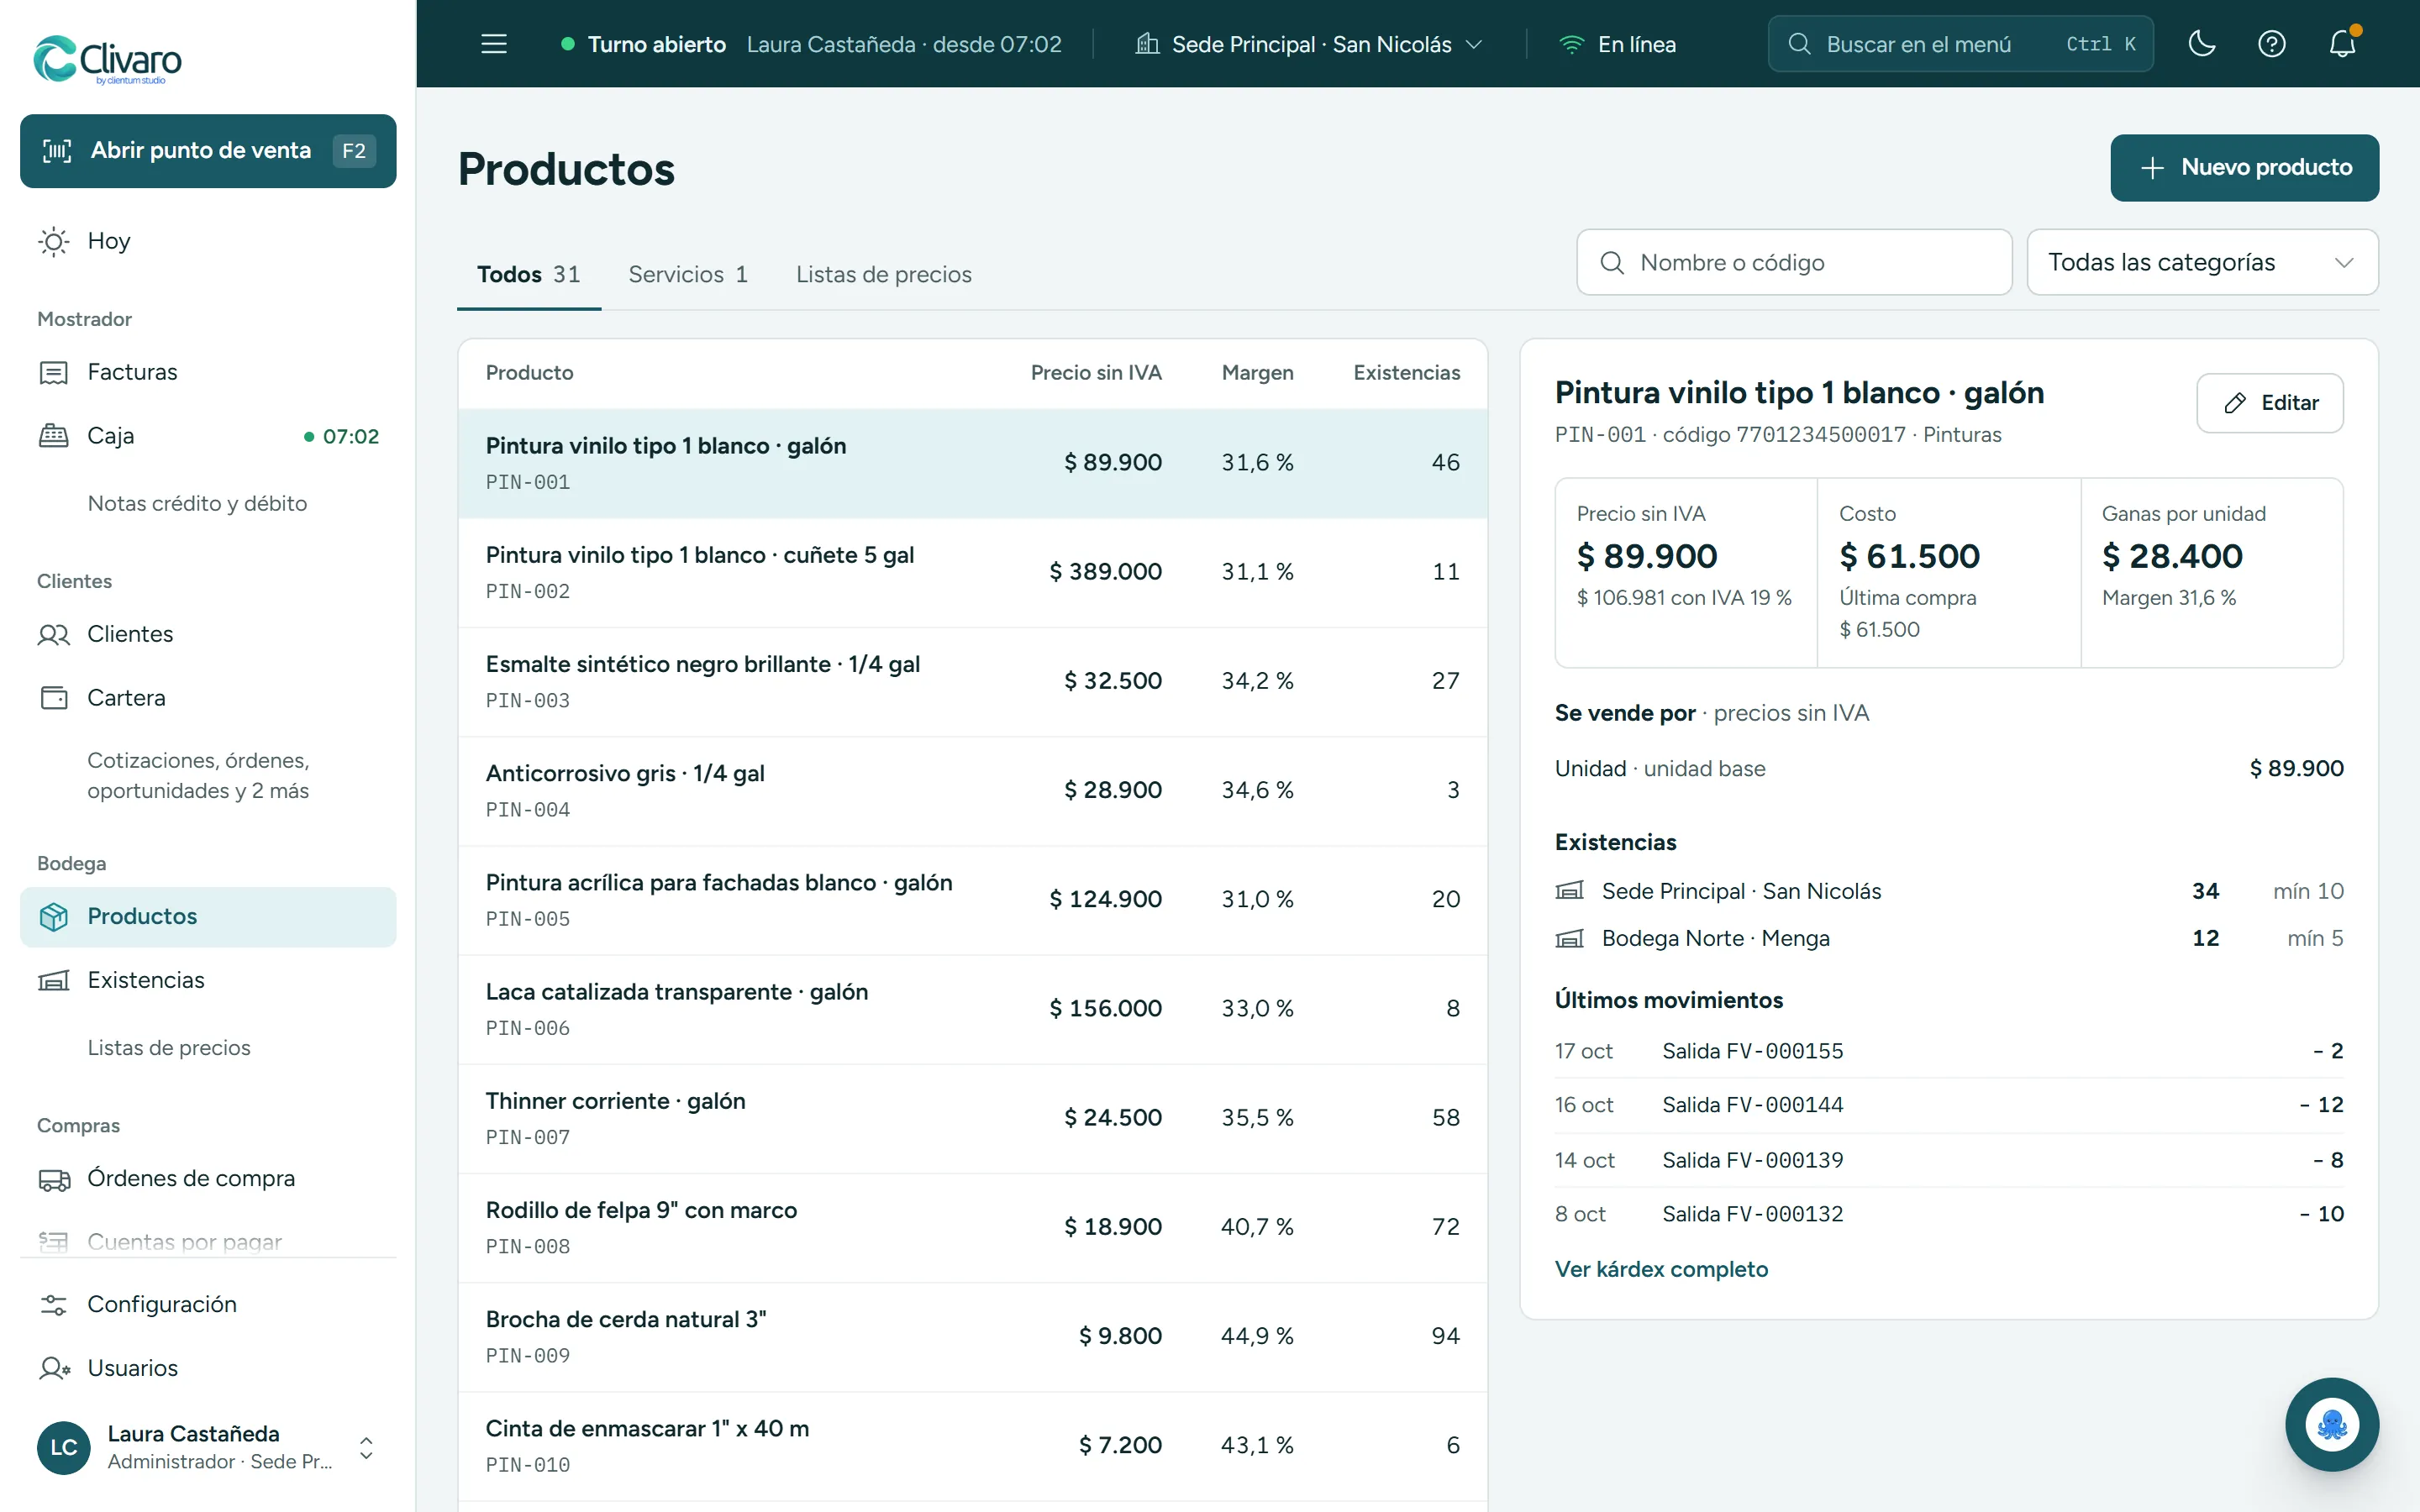The height and width of the screenshot is (1512, 2420).
Task: Open Configuración in sidebar
Action: pyautogui.click(x=208, y=1304)
